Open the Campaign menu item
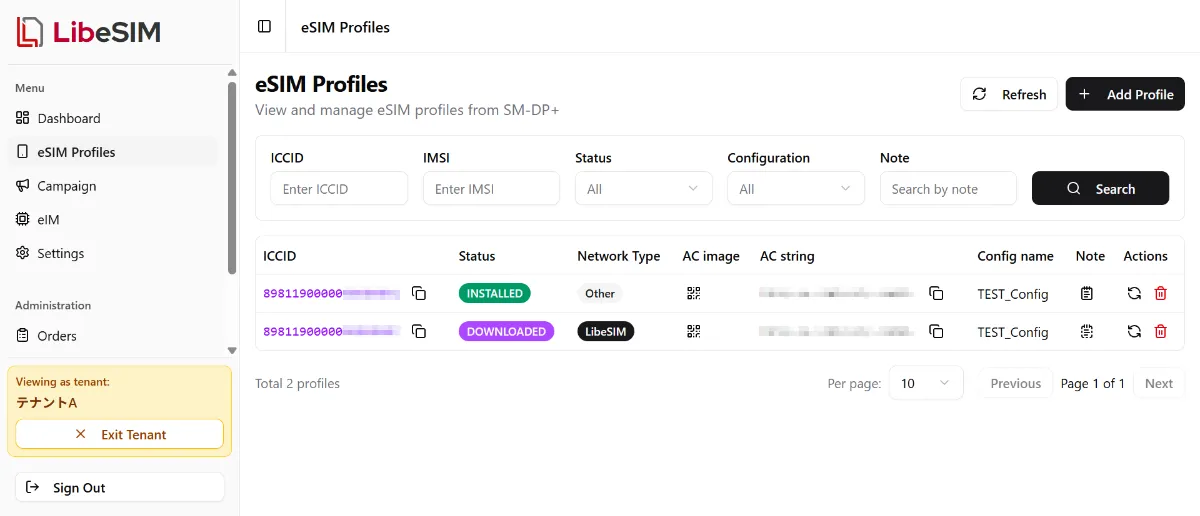Viewport: 1200px width, 516px height. pos(67,186)
